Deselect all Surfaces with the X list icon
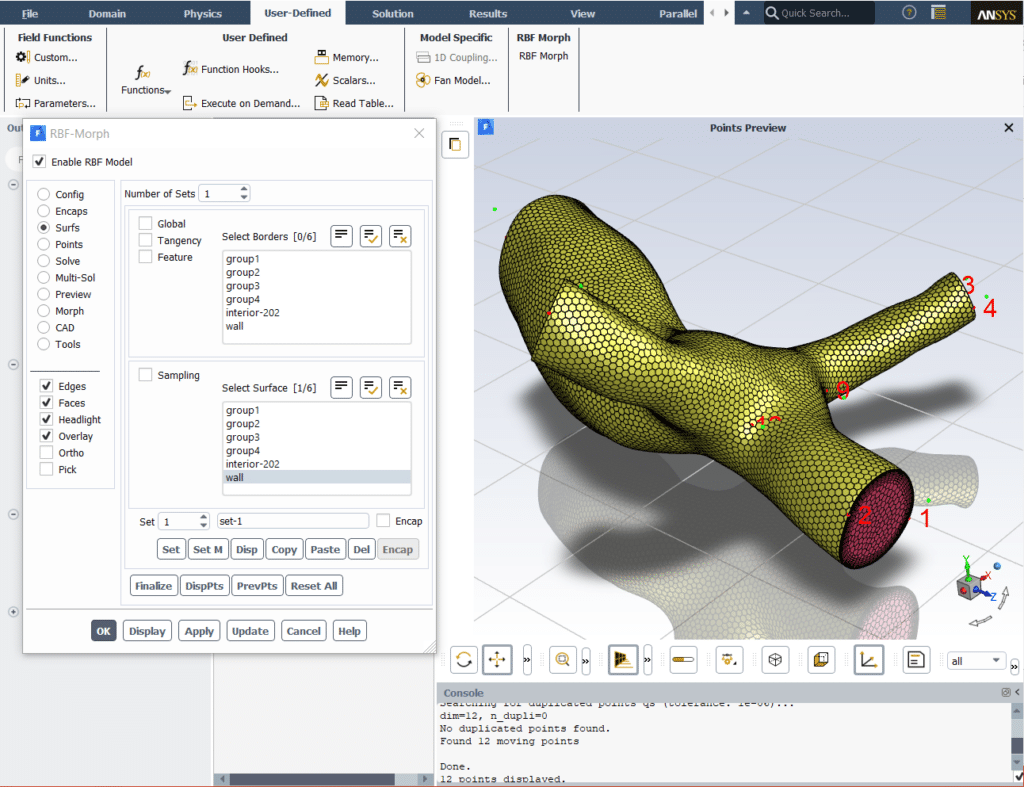Screen dimensions: 1024x787 tap(400, 387)
